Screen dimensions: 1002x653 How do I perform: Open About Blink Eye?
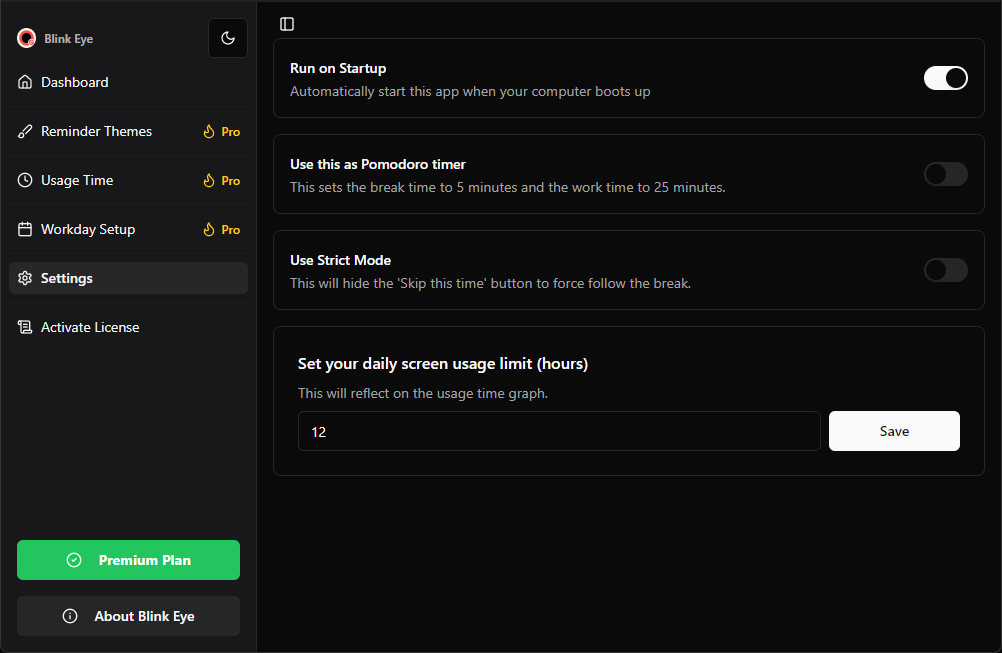128,616
